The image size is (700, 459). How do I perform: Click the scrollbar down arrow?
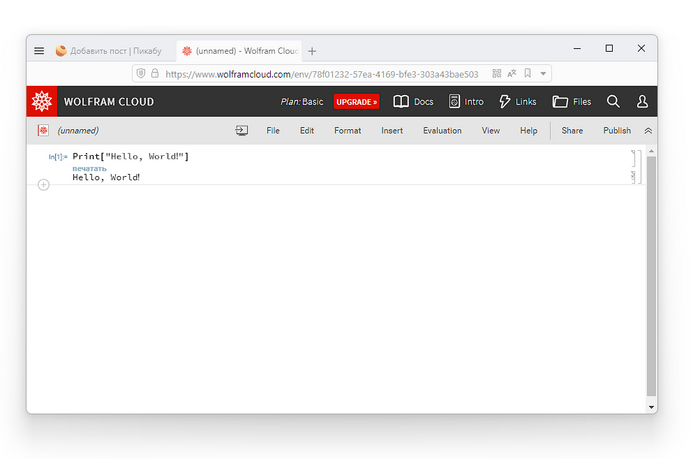[651, 407]
